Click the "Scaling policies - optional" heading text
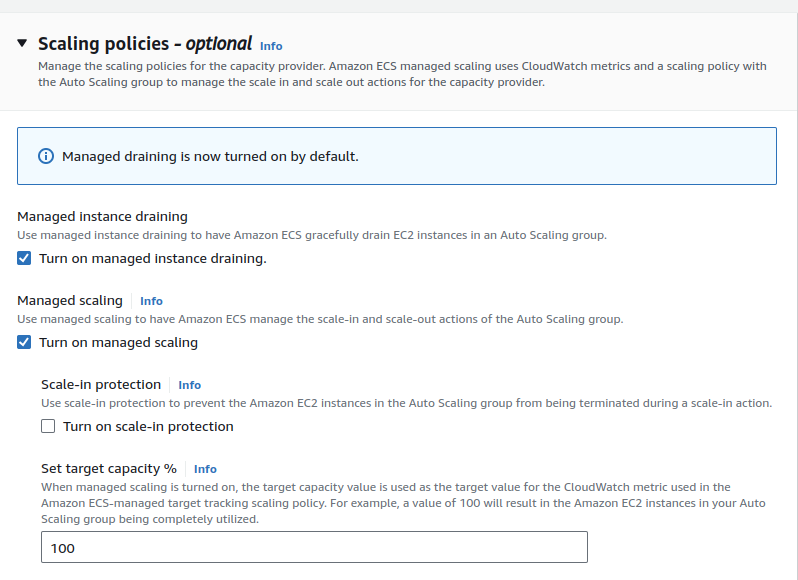The height and width of the screenshot is (580, 798). point(144,44)
